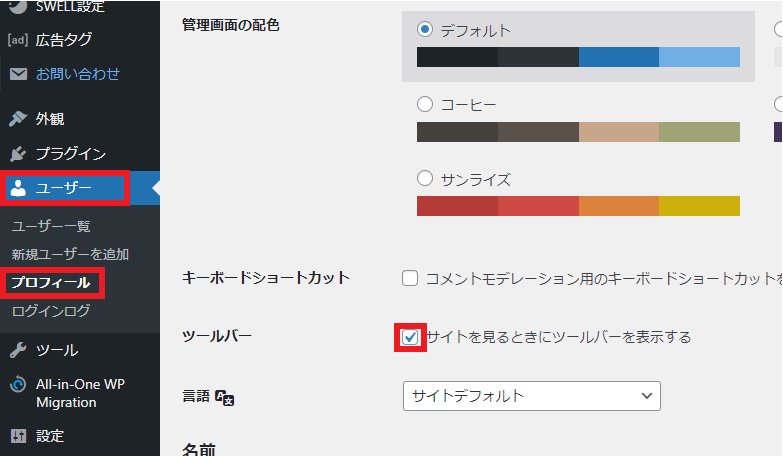783x457 pixels.
Task: Enable keyboard shortcuts checkbox for comment moderation
Action: [x=410, y=278]
